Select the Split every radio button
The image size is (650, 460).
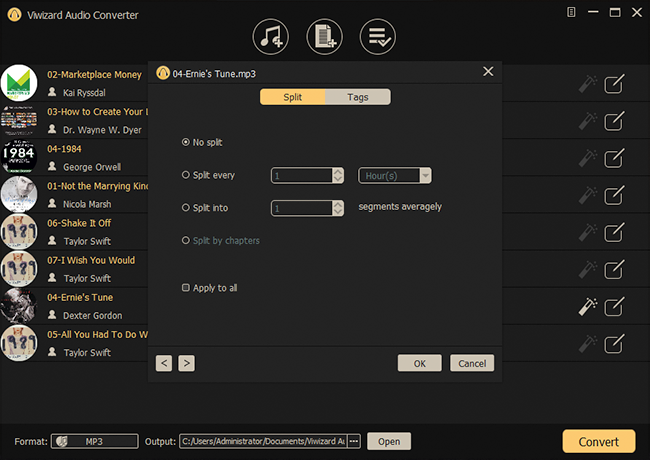186,175
